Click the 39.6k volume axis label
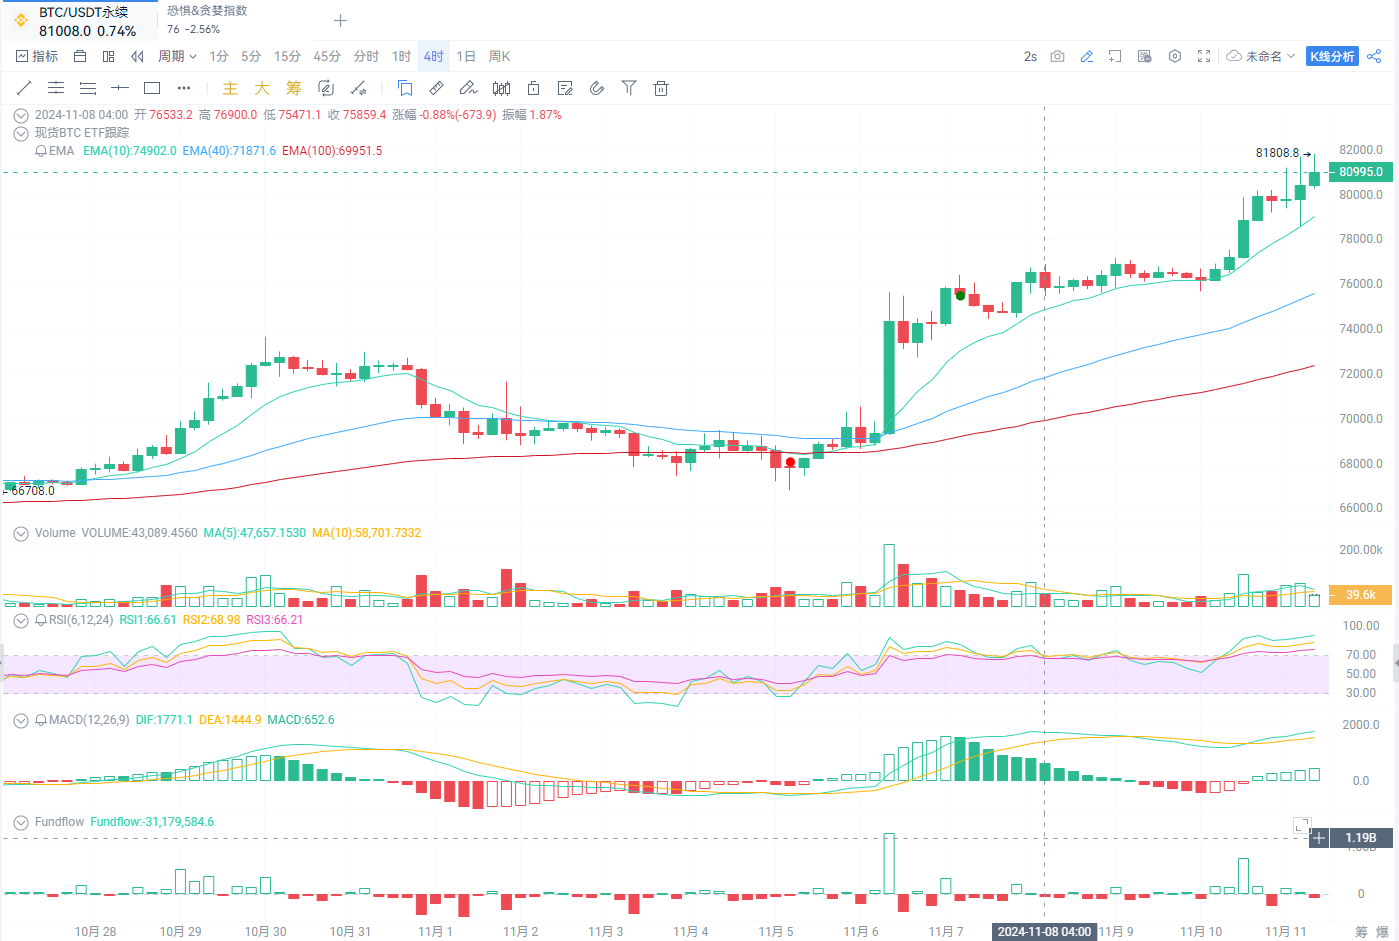The height and width of the screenshot is (941, 1399). [x=1360, y=594]
